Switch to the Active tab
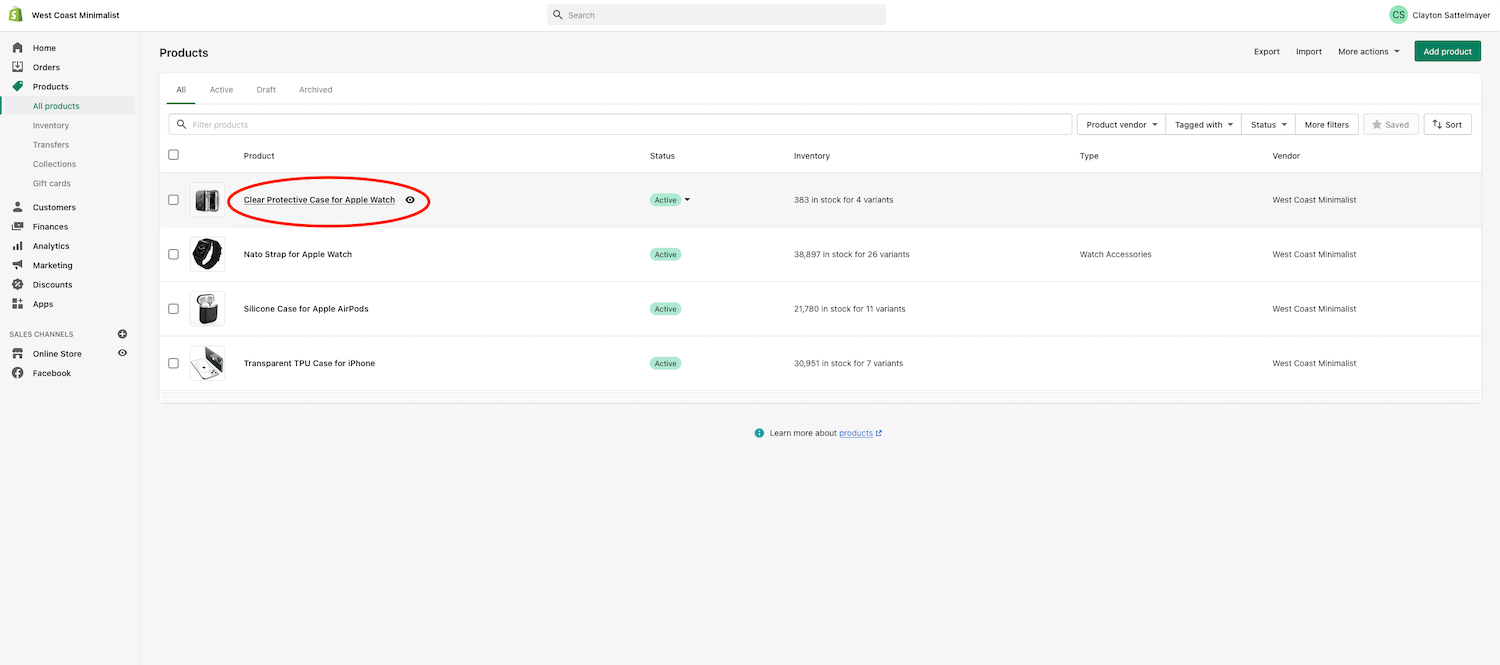The width and height of the screenshot is (1500, 665). click(x=221, y=90)
